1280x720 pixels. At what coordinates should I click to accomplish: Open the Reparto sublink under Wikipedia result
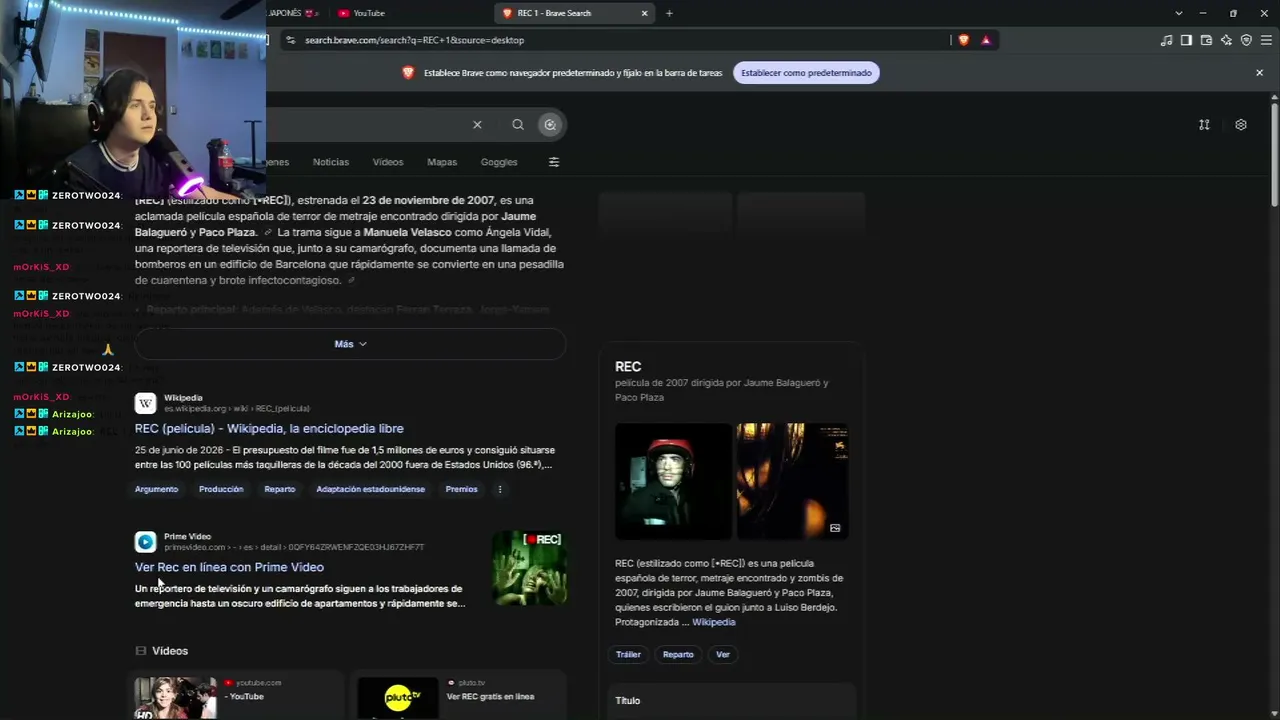pos(280,489)
